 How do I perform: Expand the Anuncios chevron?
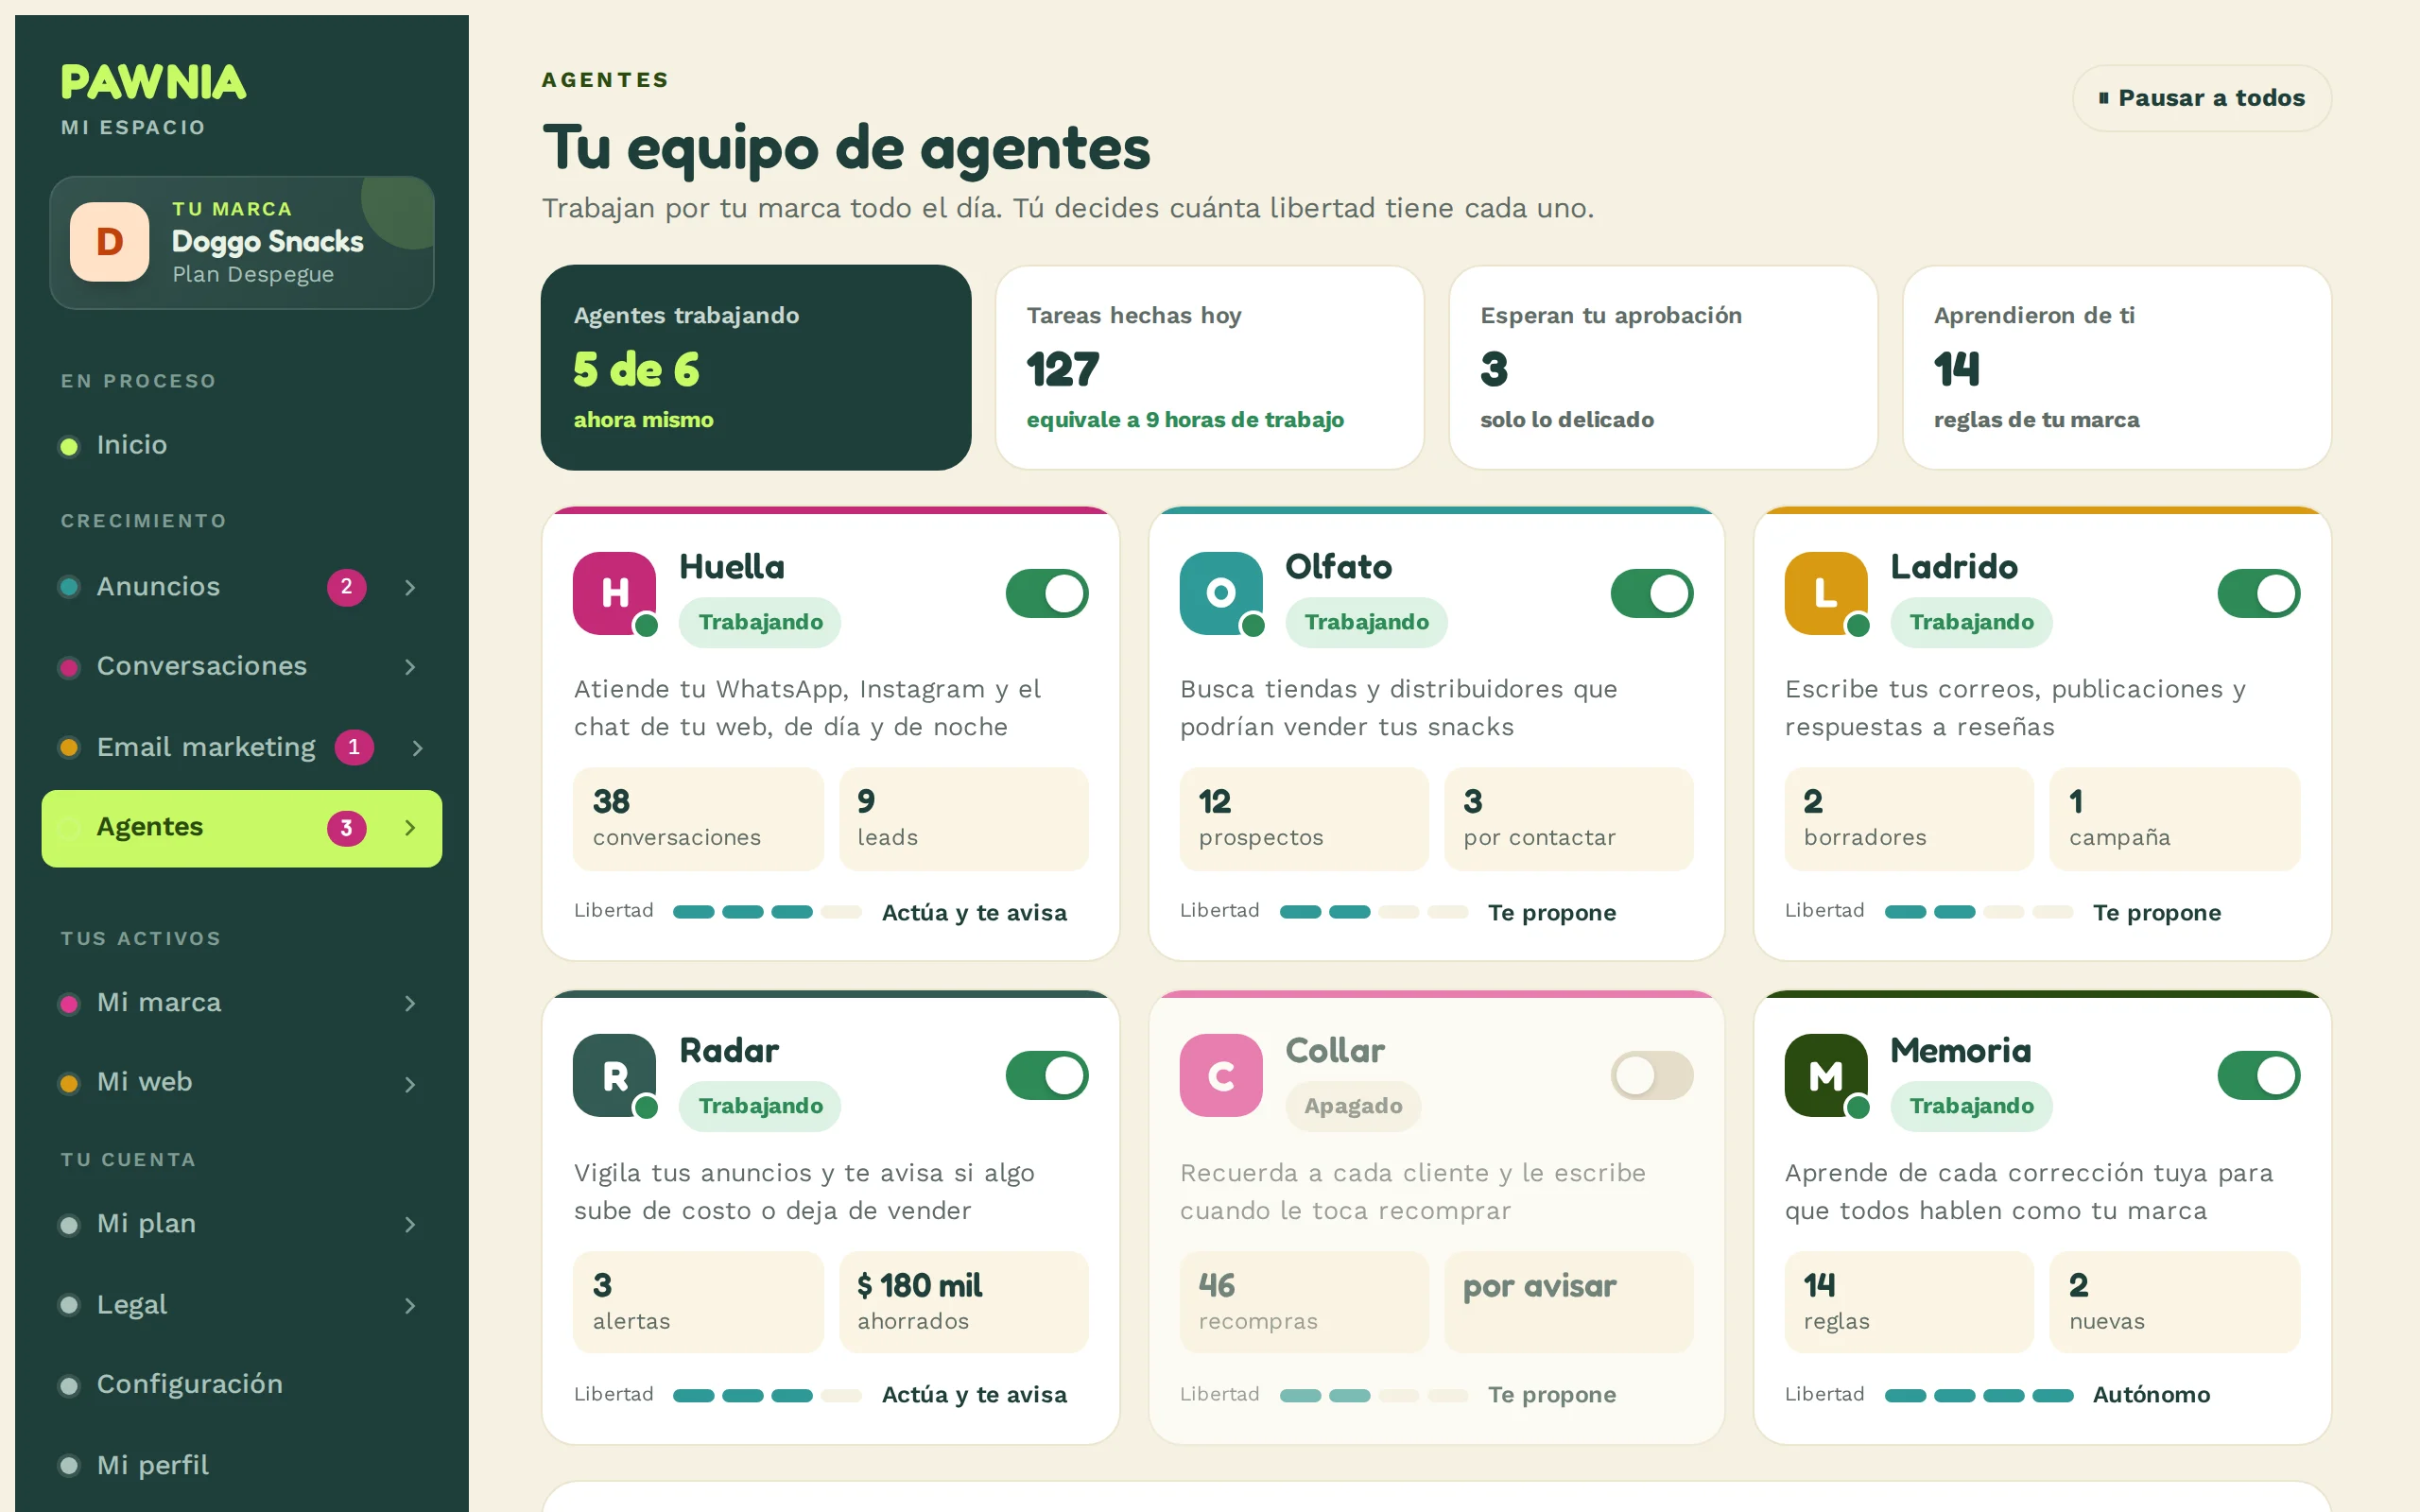click(410, 587)
